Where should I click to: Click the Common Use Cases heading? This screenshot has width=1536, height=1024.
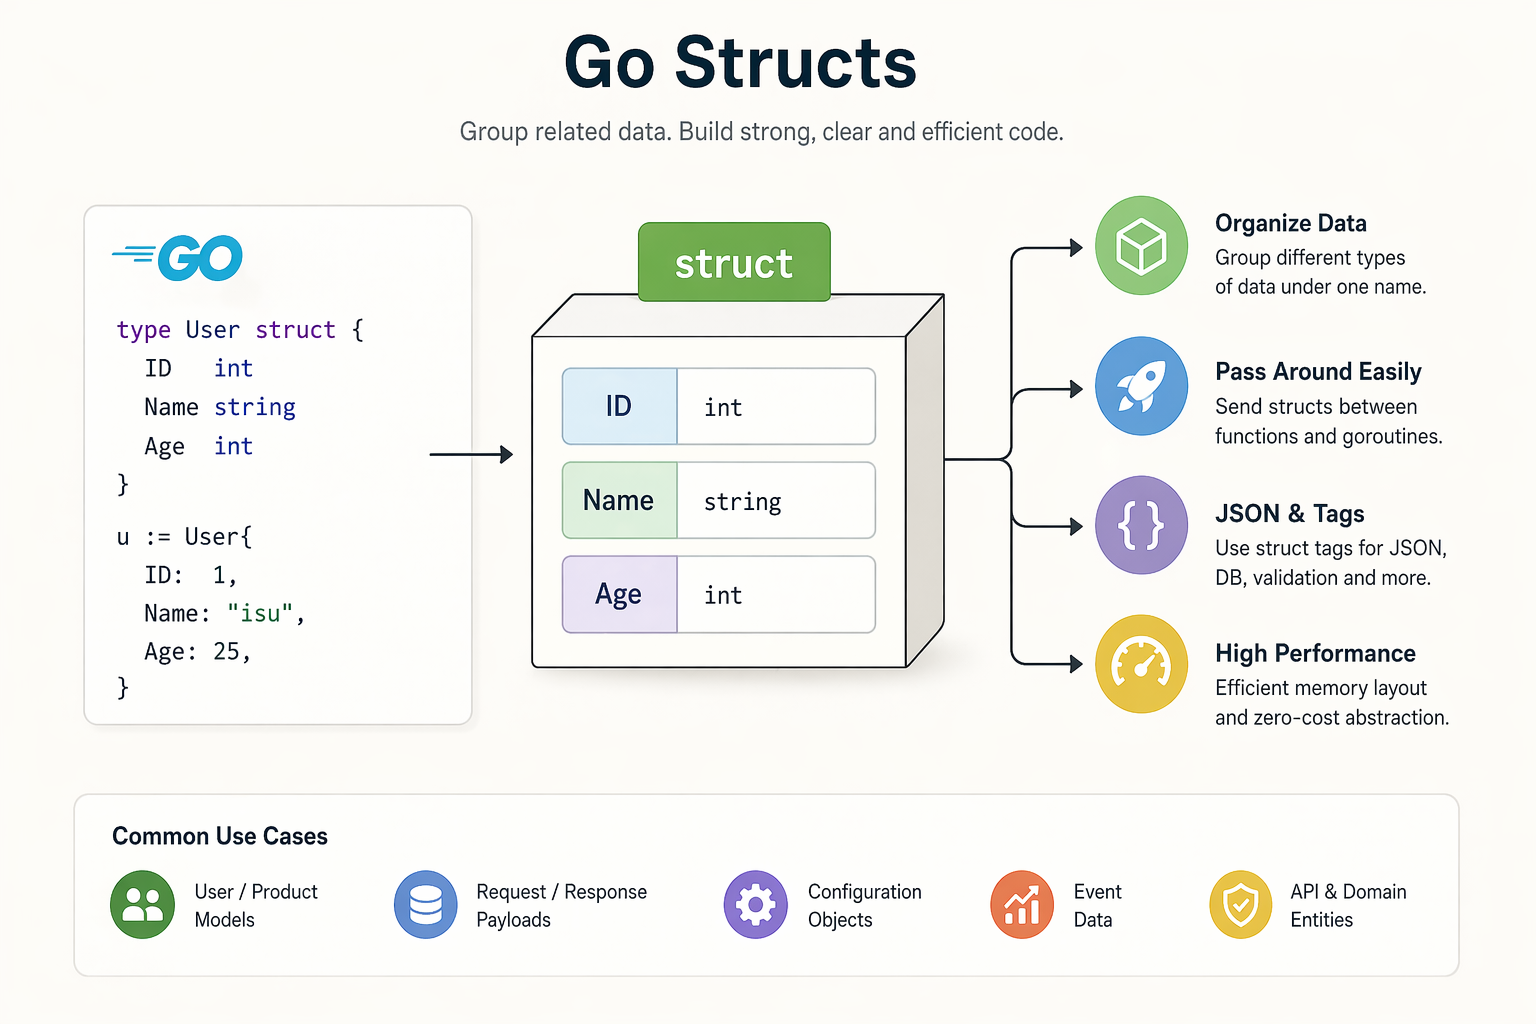pos(220,836)
